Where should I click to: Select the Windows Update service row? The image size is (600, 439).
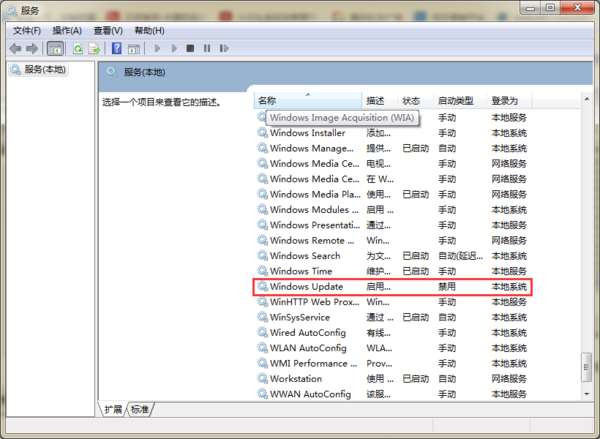click(x=392, y=287)
